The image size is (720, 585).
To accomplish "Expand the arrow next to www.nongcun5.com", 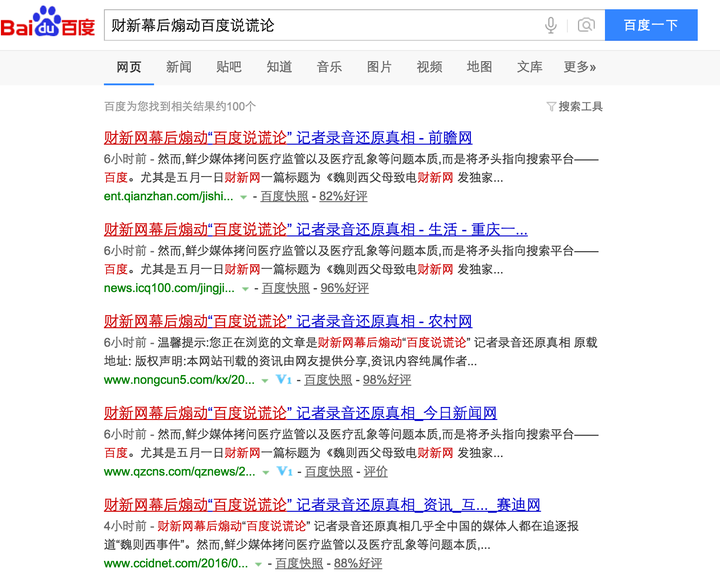I will [x=264, y=381].
